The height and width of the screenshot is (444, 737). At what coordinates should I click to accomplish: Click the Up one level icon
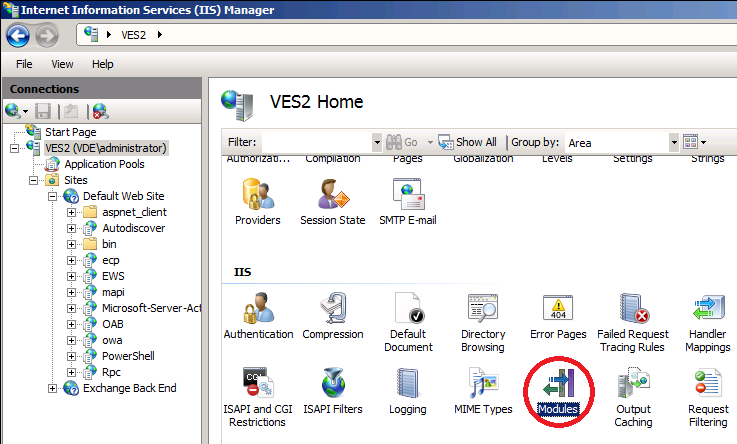71,111
